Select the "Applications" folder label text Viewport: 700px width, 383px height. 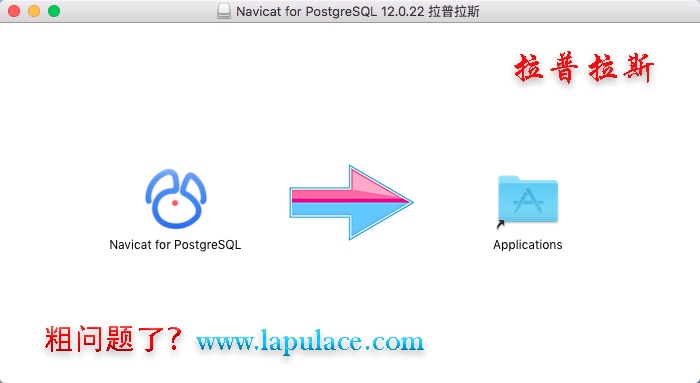[528, 245]
